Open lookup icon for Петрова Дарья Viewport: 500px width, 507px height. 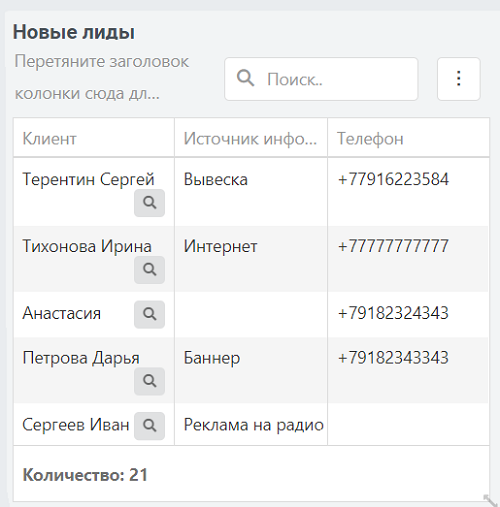(149, 381)
